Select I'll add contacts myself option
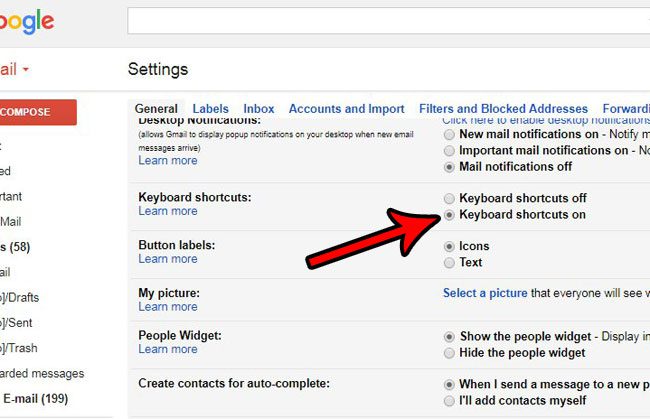The image size is (650, 419). (450, 401)
